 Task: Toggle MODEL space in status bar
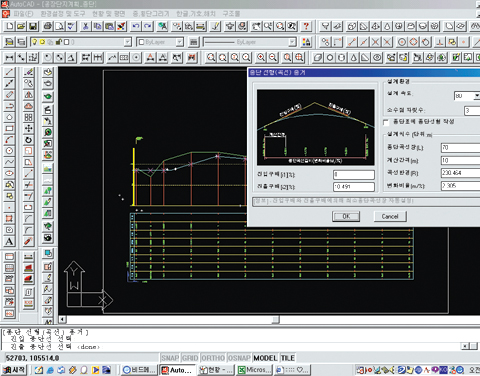[x=265, y=358]
